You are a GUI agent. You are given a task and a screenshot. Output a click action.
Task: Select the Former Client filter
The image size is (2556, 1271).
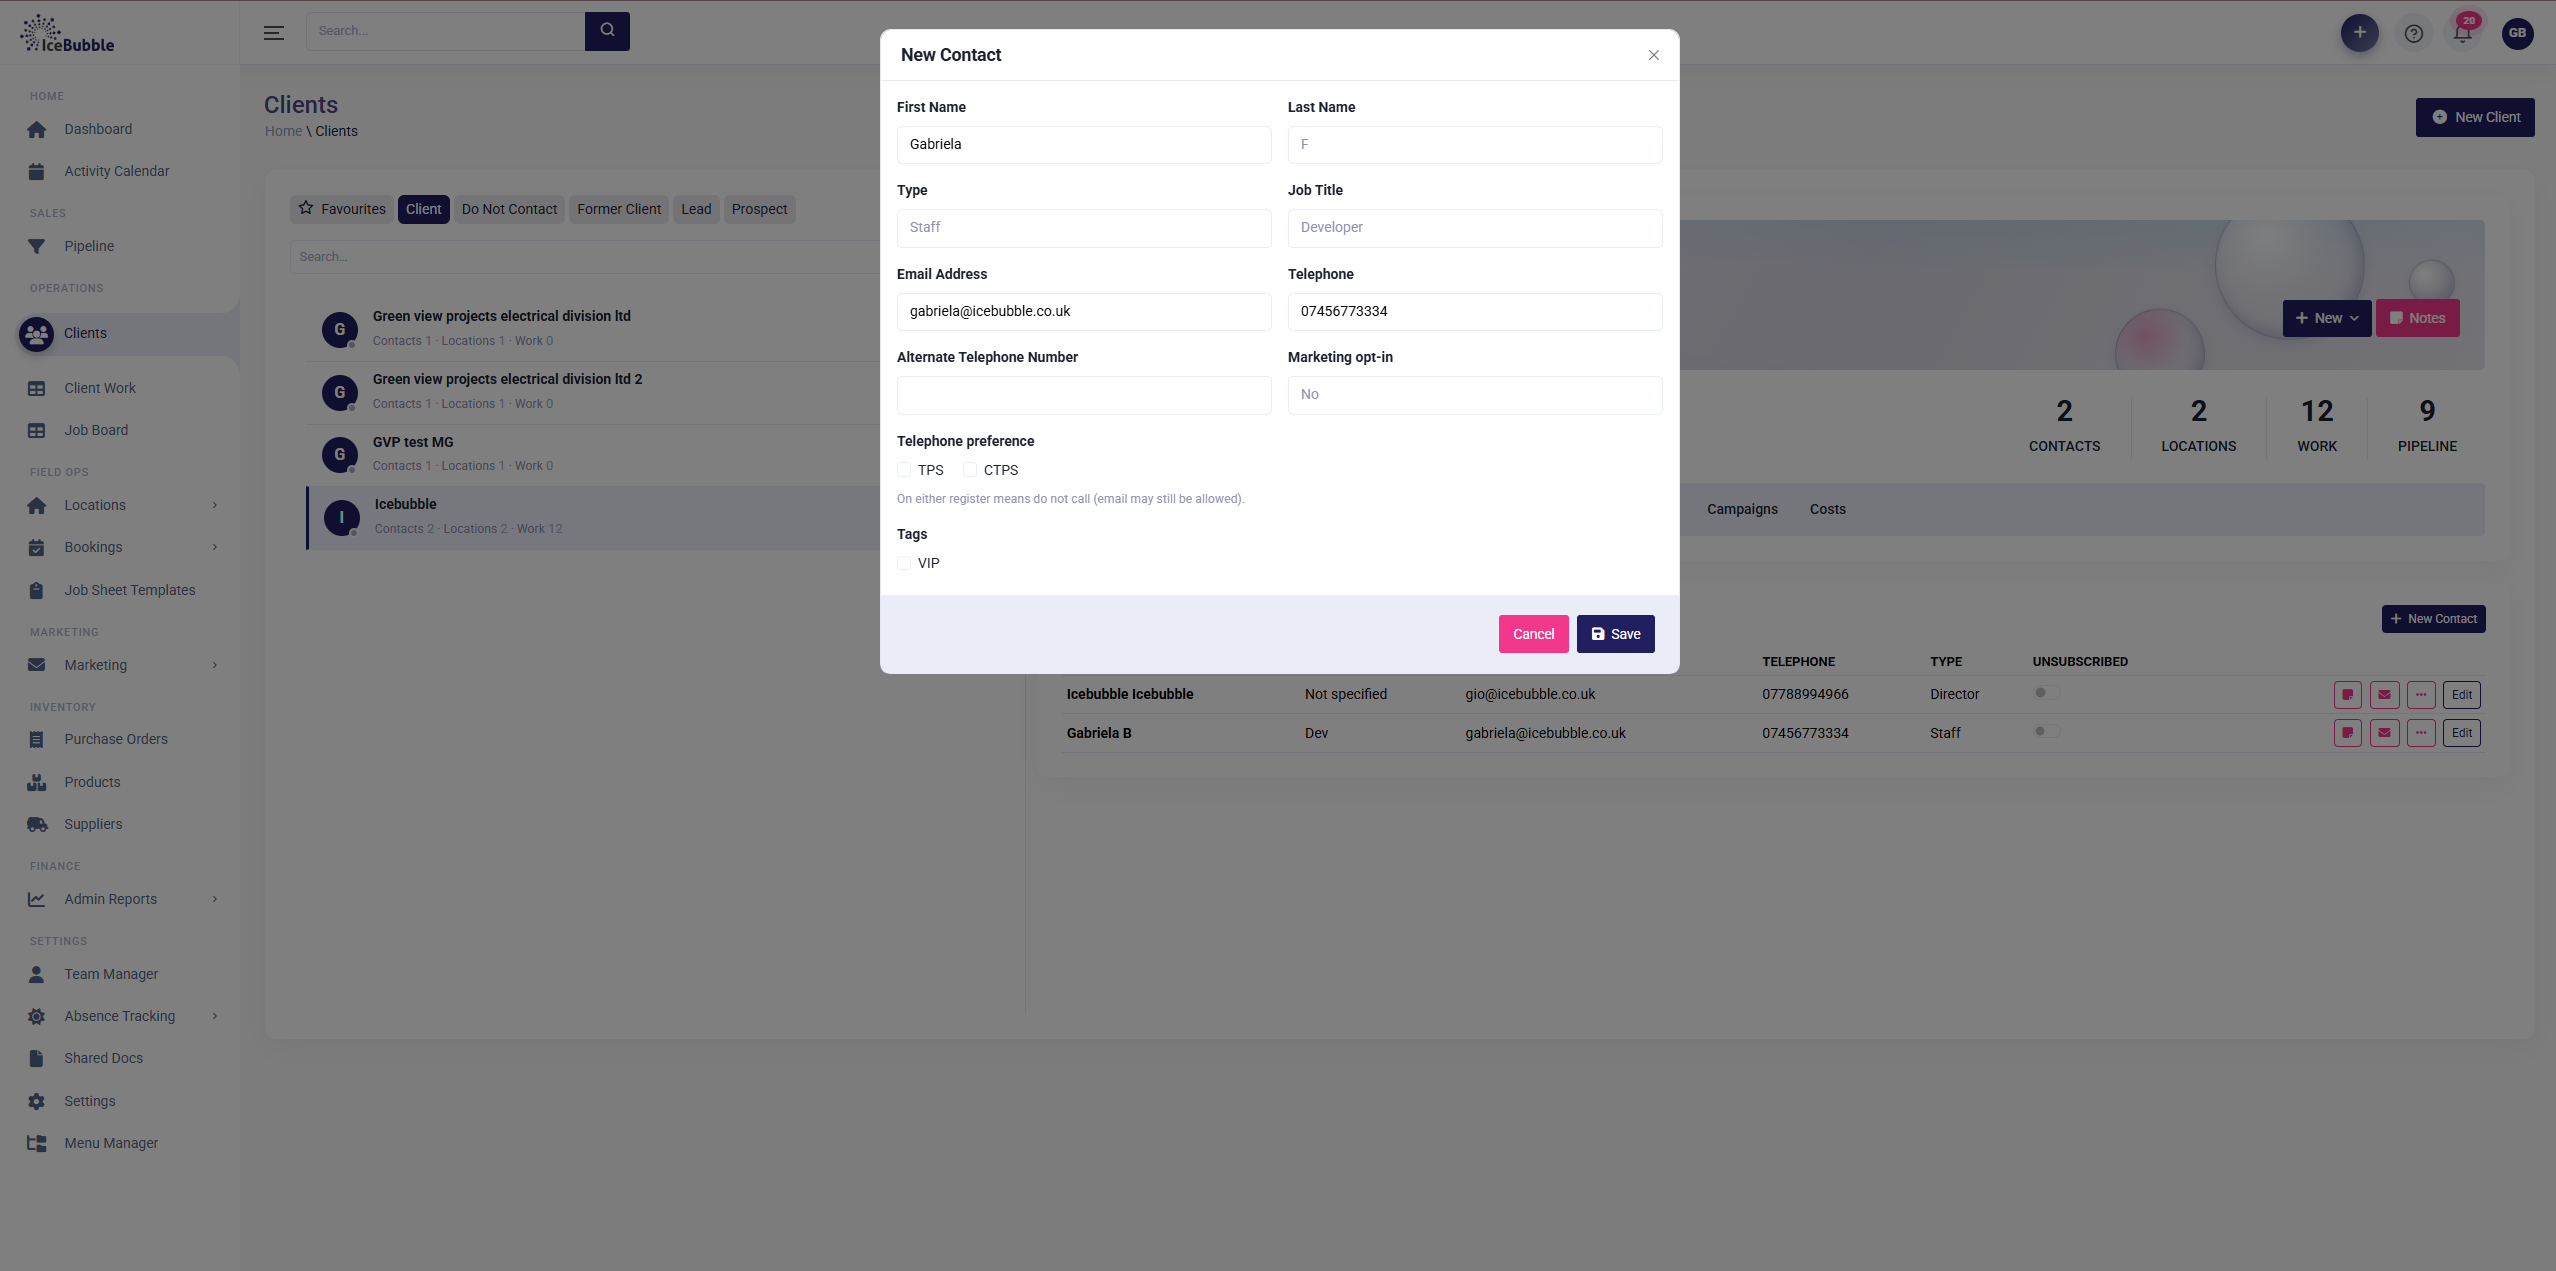click(619, 210)
